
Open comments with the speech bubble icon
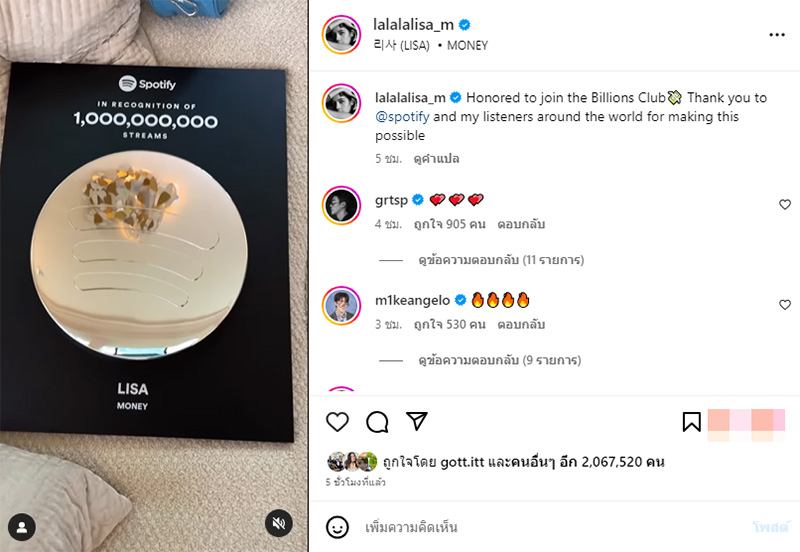click(378, 422)
